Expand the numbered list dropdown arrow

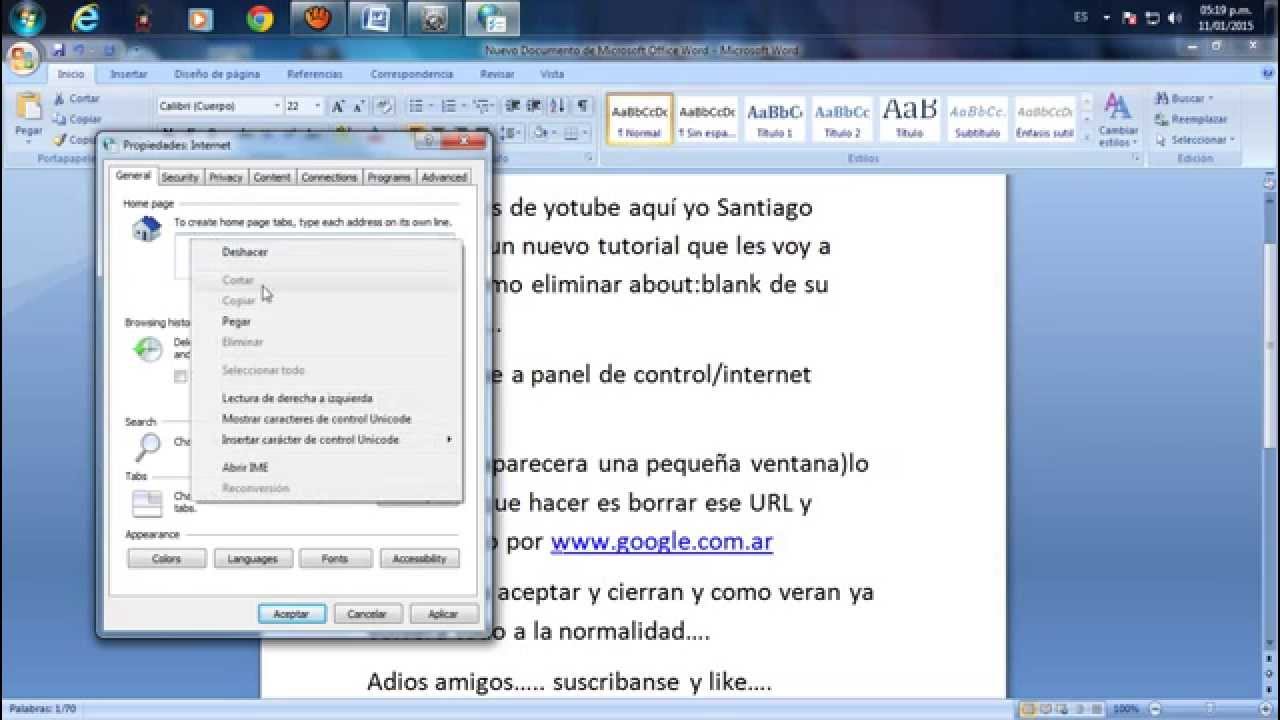pos(462,106)
